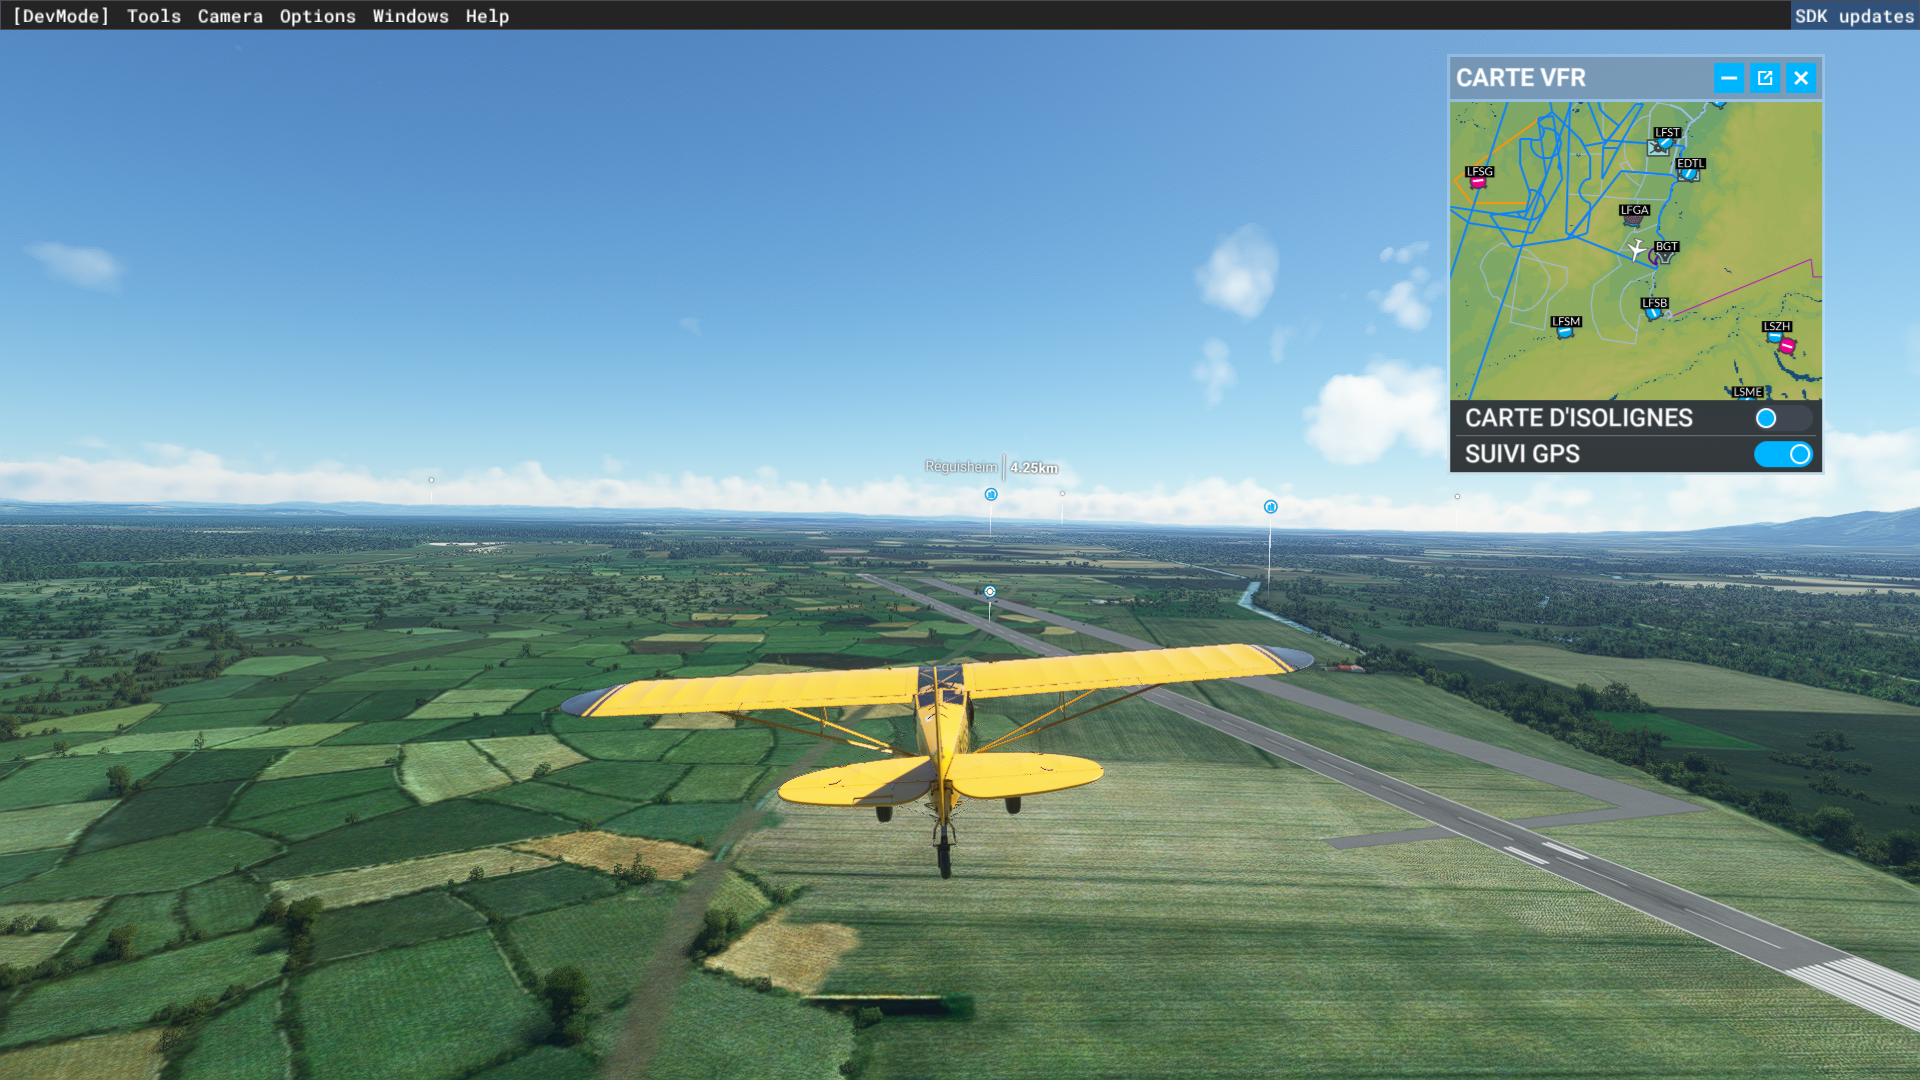Screen dimensions: 1920x1080
Task: Click the DevMode label in menu bar
Action: point(60,16)
